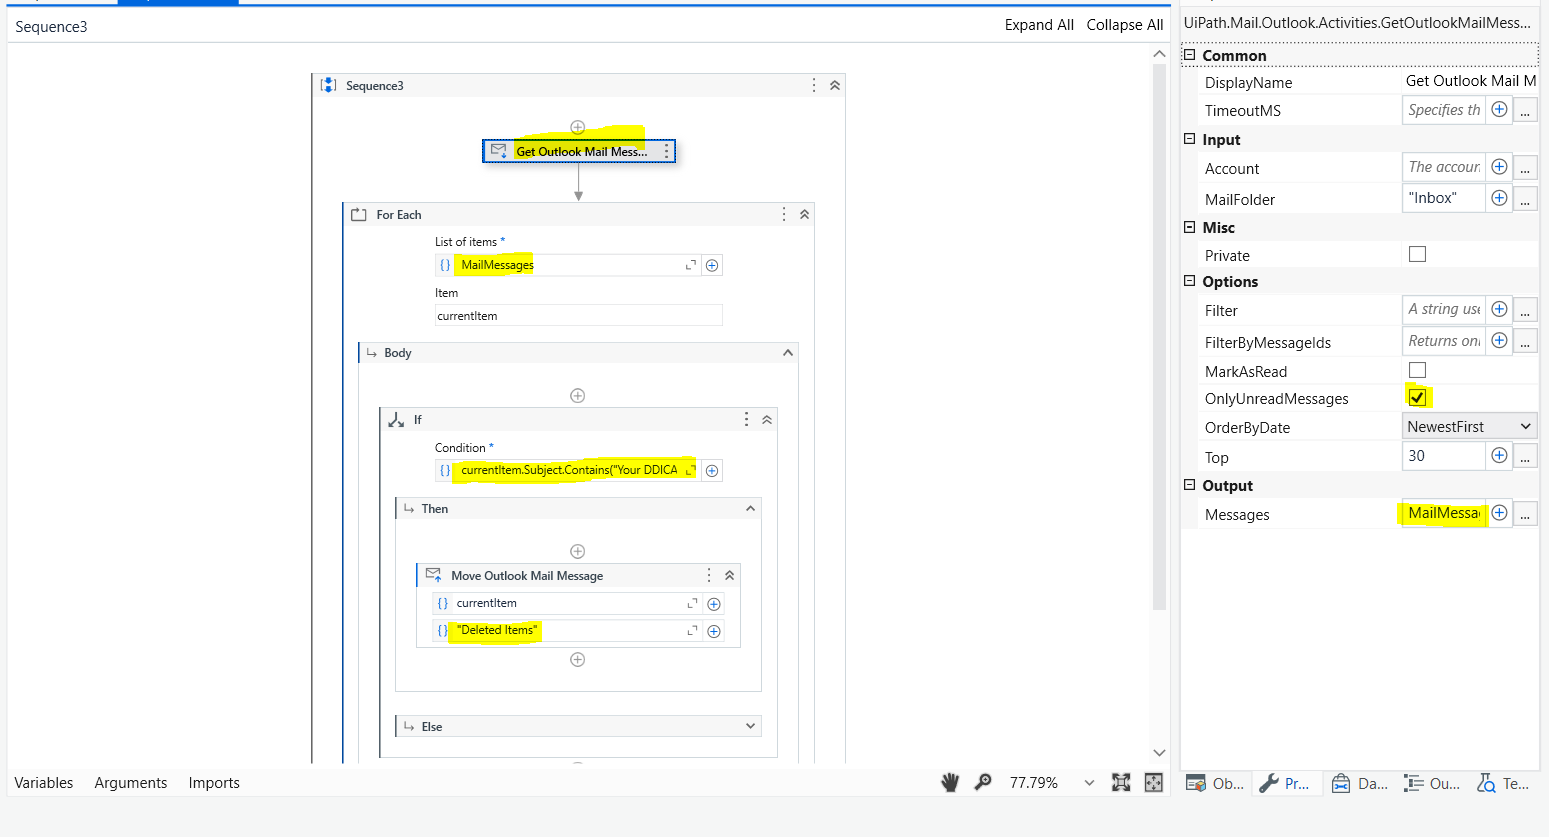Activate the Zoom magnifier tool
Viewport: 1549px width, 837px height.
[x=982, y=782]
